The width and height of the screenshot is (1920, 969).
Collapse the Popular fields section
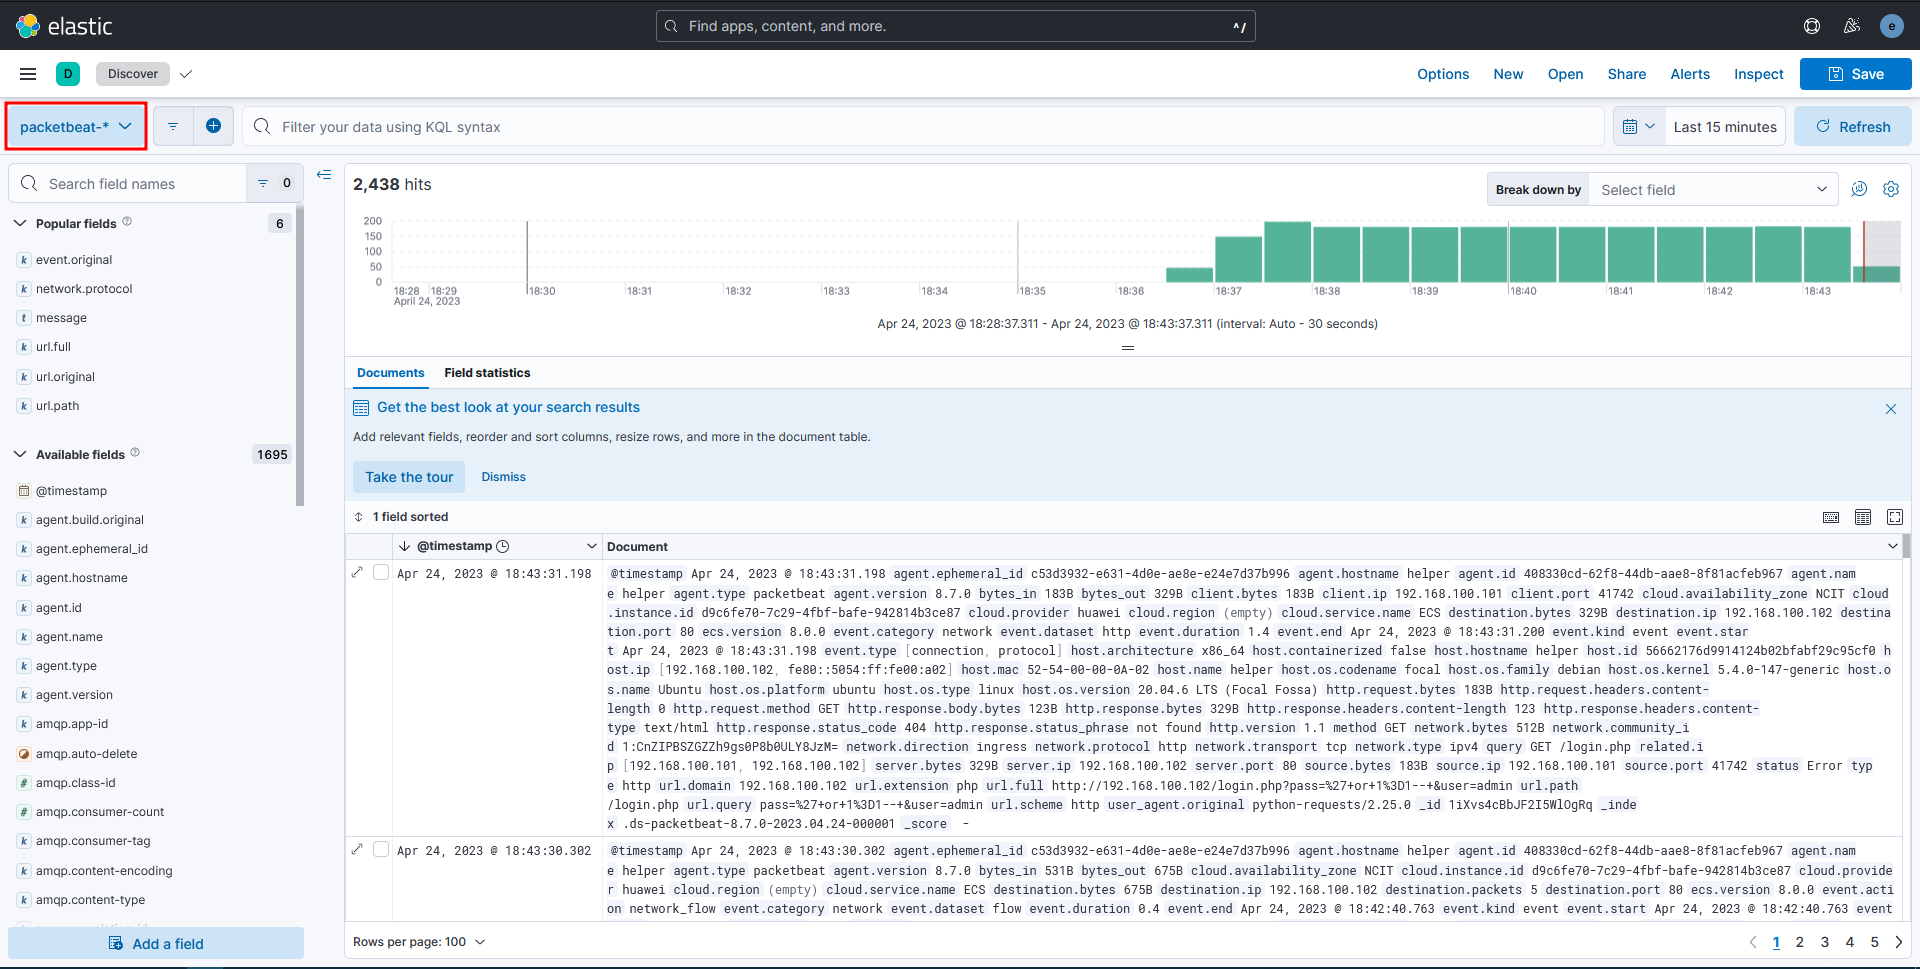pyautogui.click(x=20, y=224)
